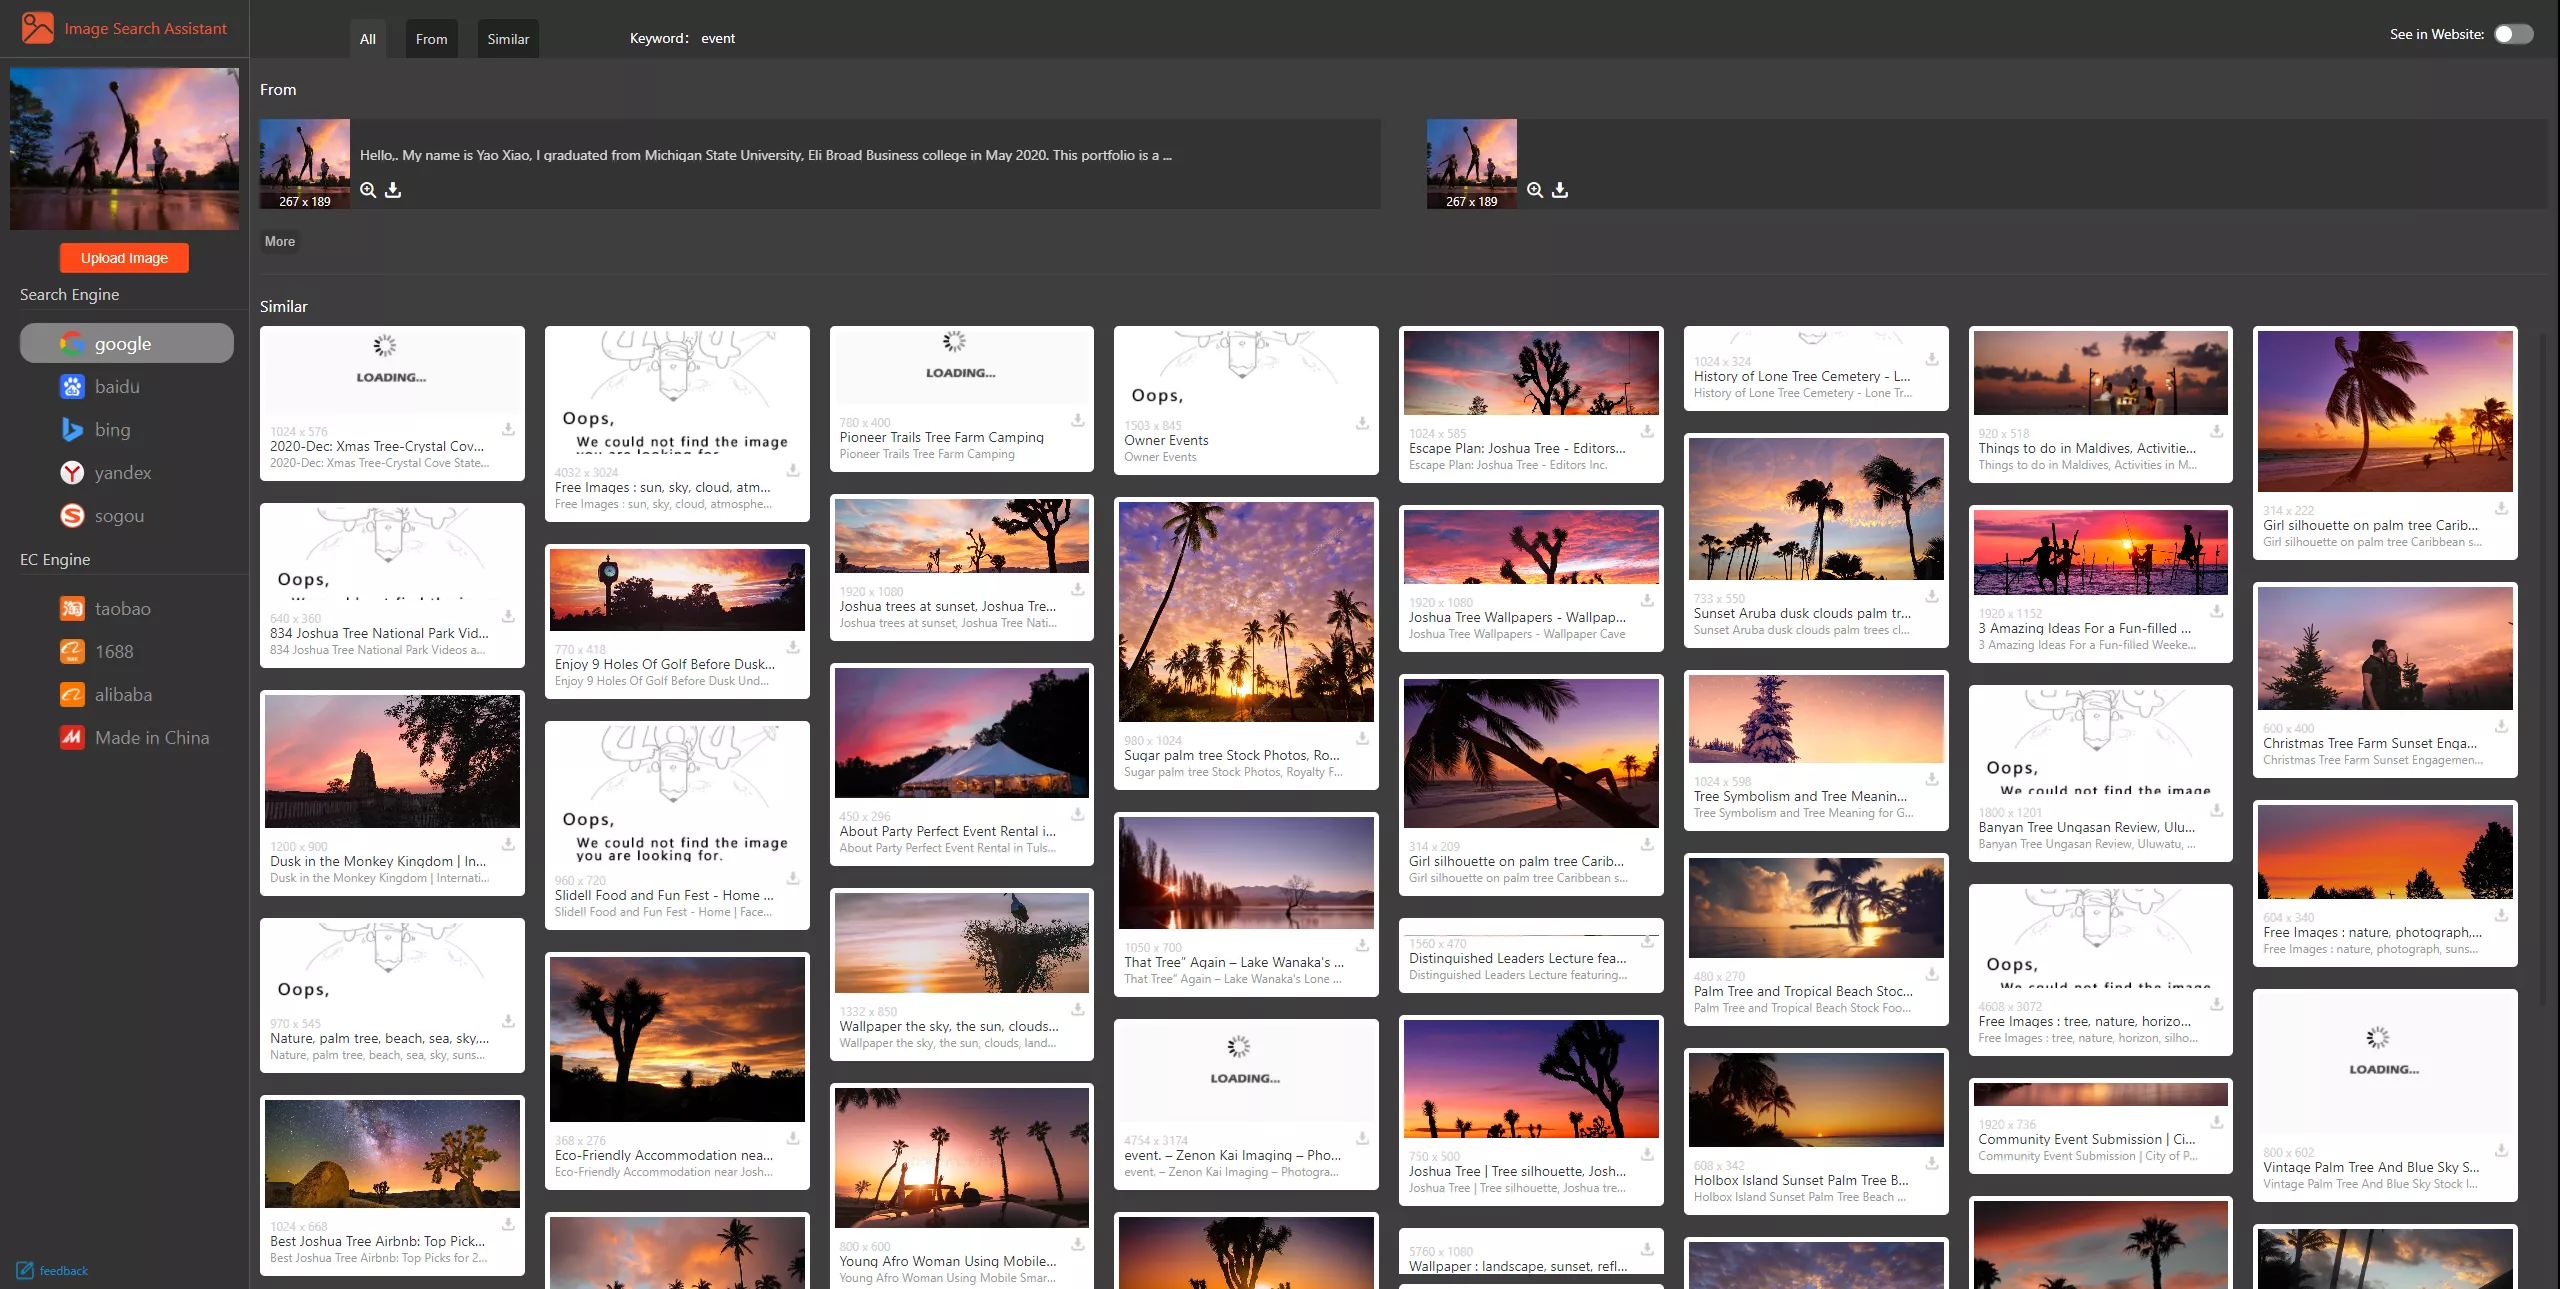Open the taobao EC engine
The image size is (2560, 1289).
pyautogui.click(x=122, y=609)
